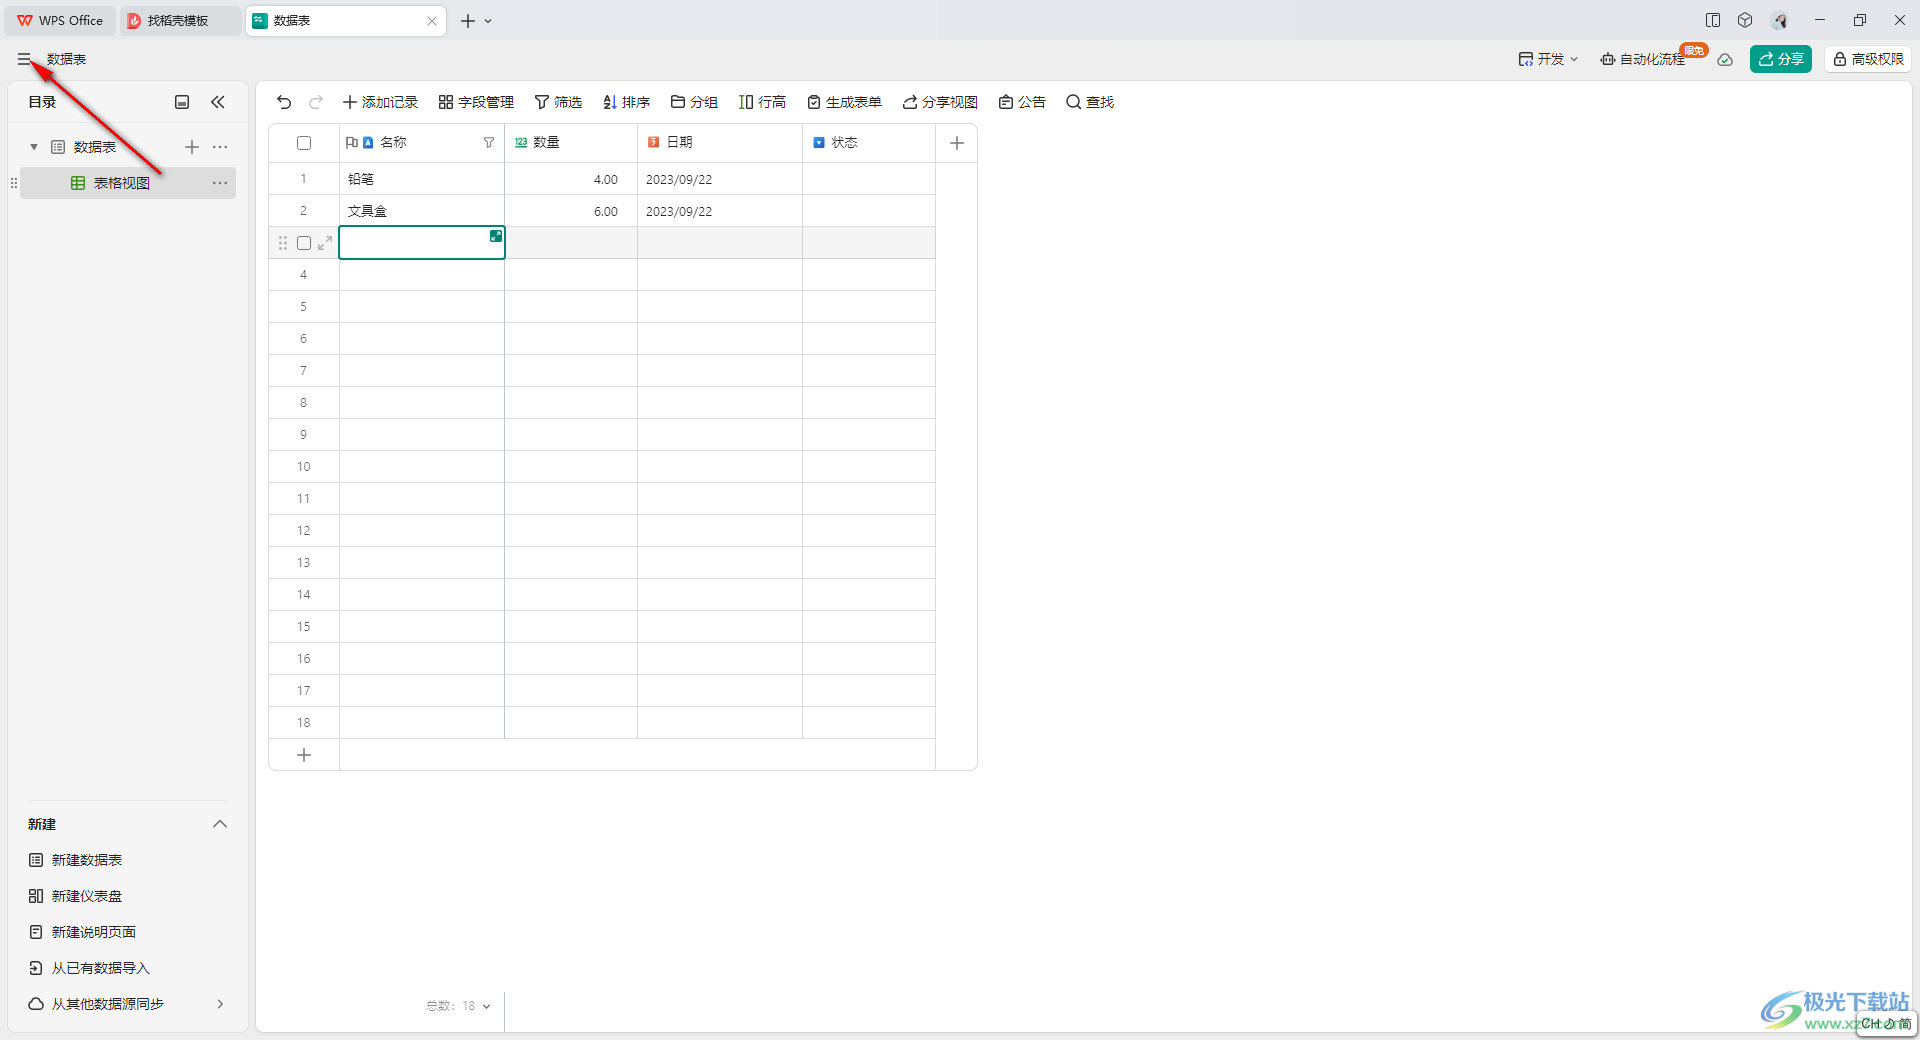Add a new view with plus beside 数据表
The height and width of the screenshot is (1040, 1920).
[192, 147]
